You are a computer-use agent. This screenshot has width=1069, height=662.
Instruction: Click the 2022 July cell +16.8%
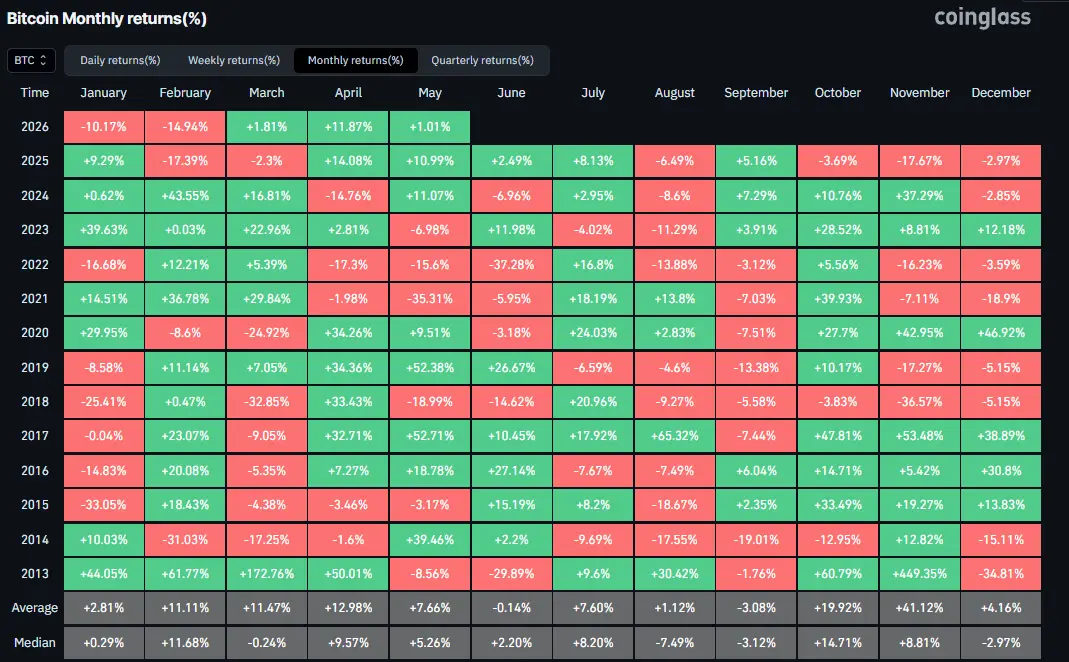593,265
